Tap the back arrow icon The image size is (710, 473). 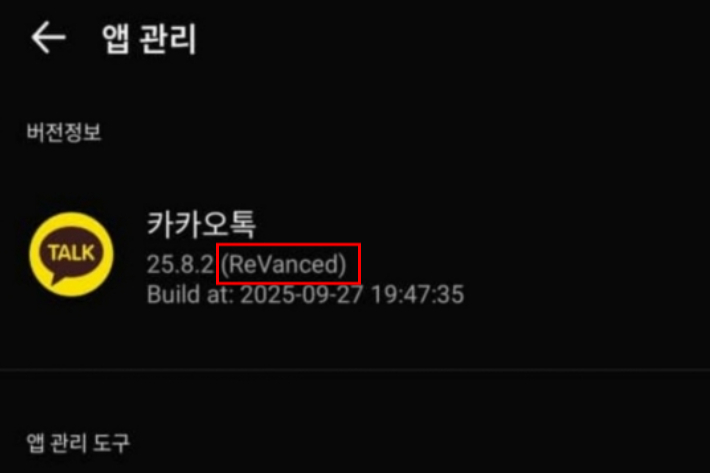click(48, 37)
